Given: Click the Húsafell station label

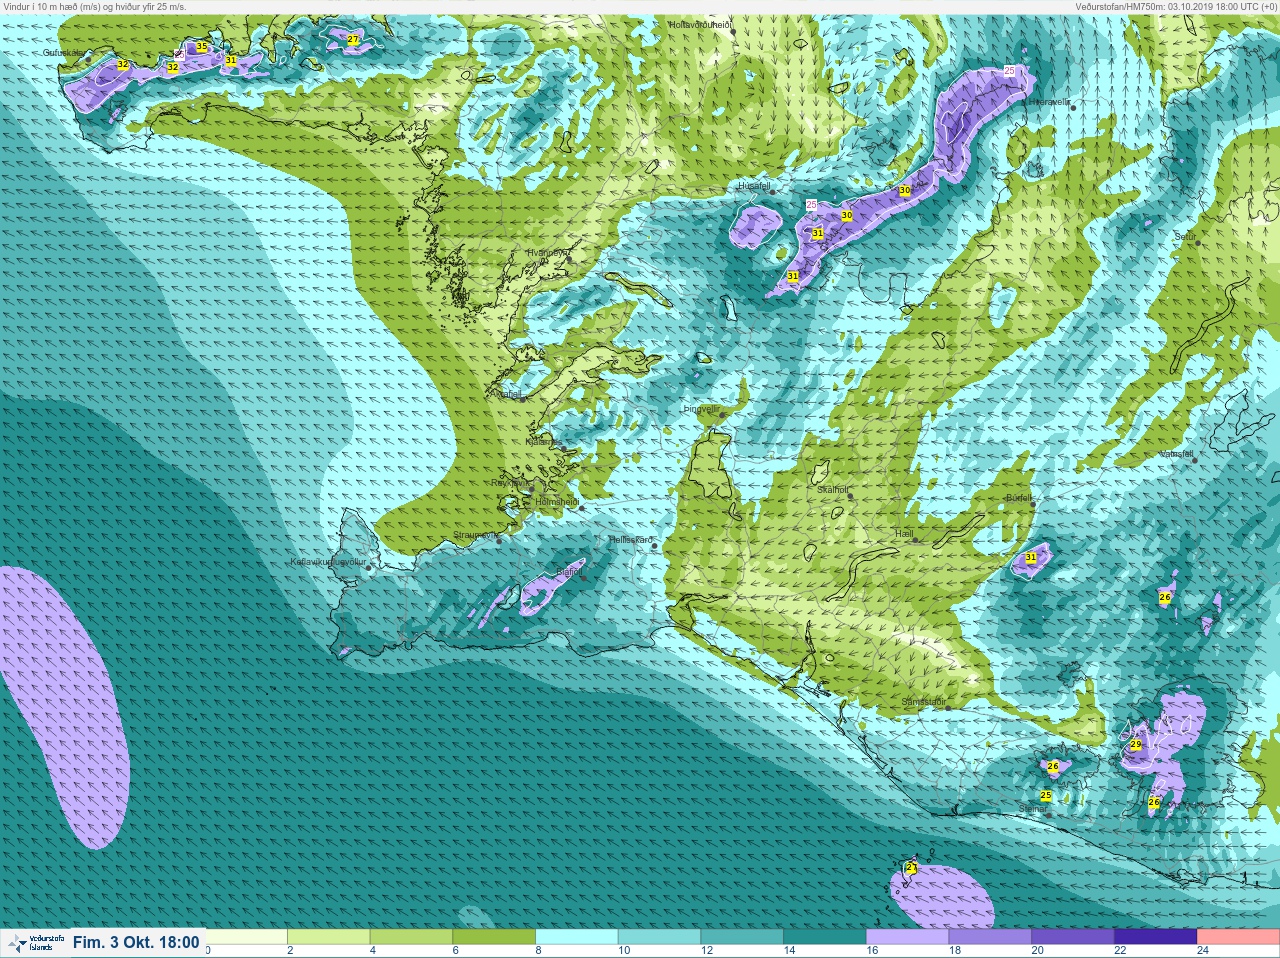Looking at the screenshot, I should pos(754,185).
